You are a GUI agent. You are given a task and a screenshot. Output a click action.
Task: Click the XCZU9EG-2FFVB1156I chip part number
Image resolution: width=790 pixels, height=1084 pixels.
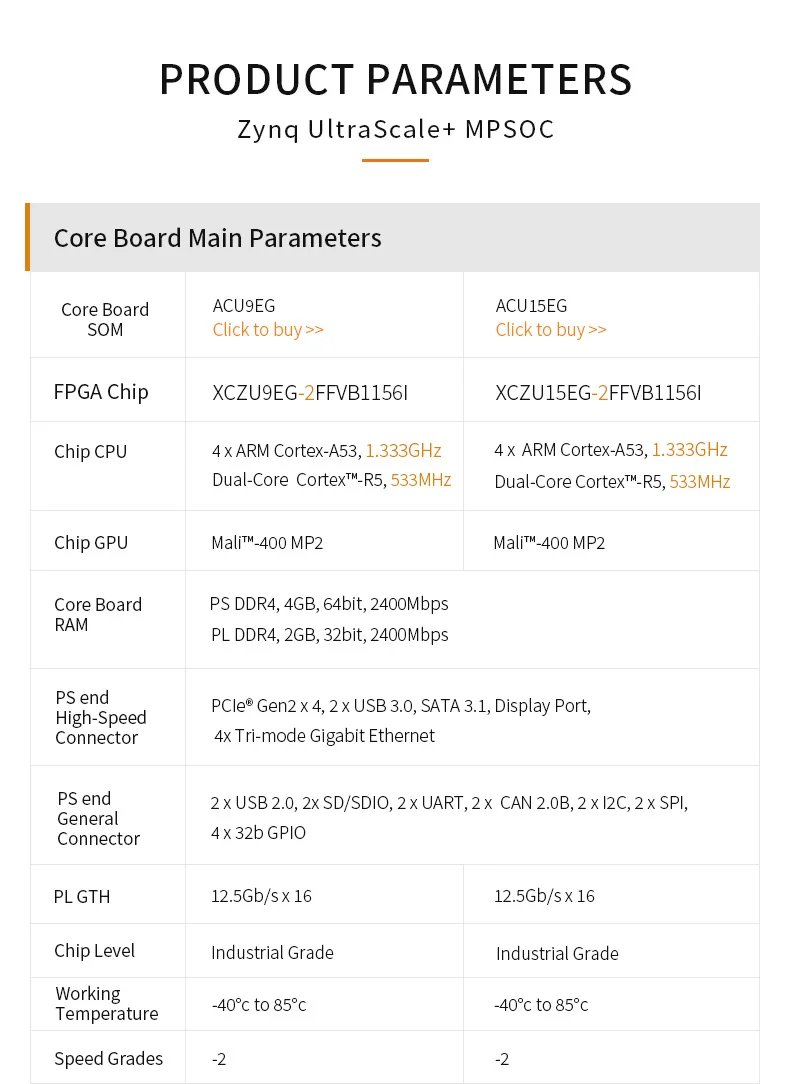[x=310, y=393]
